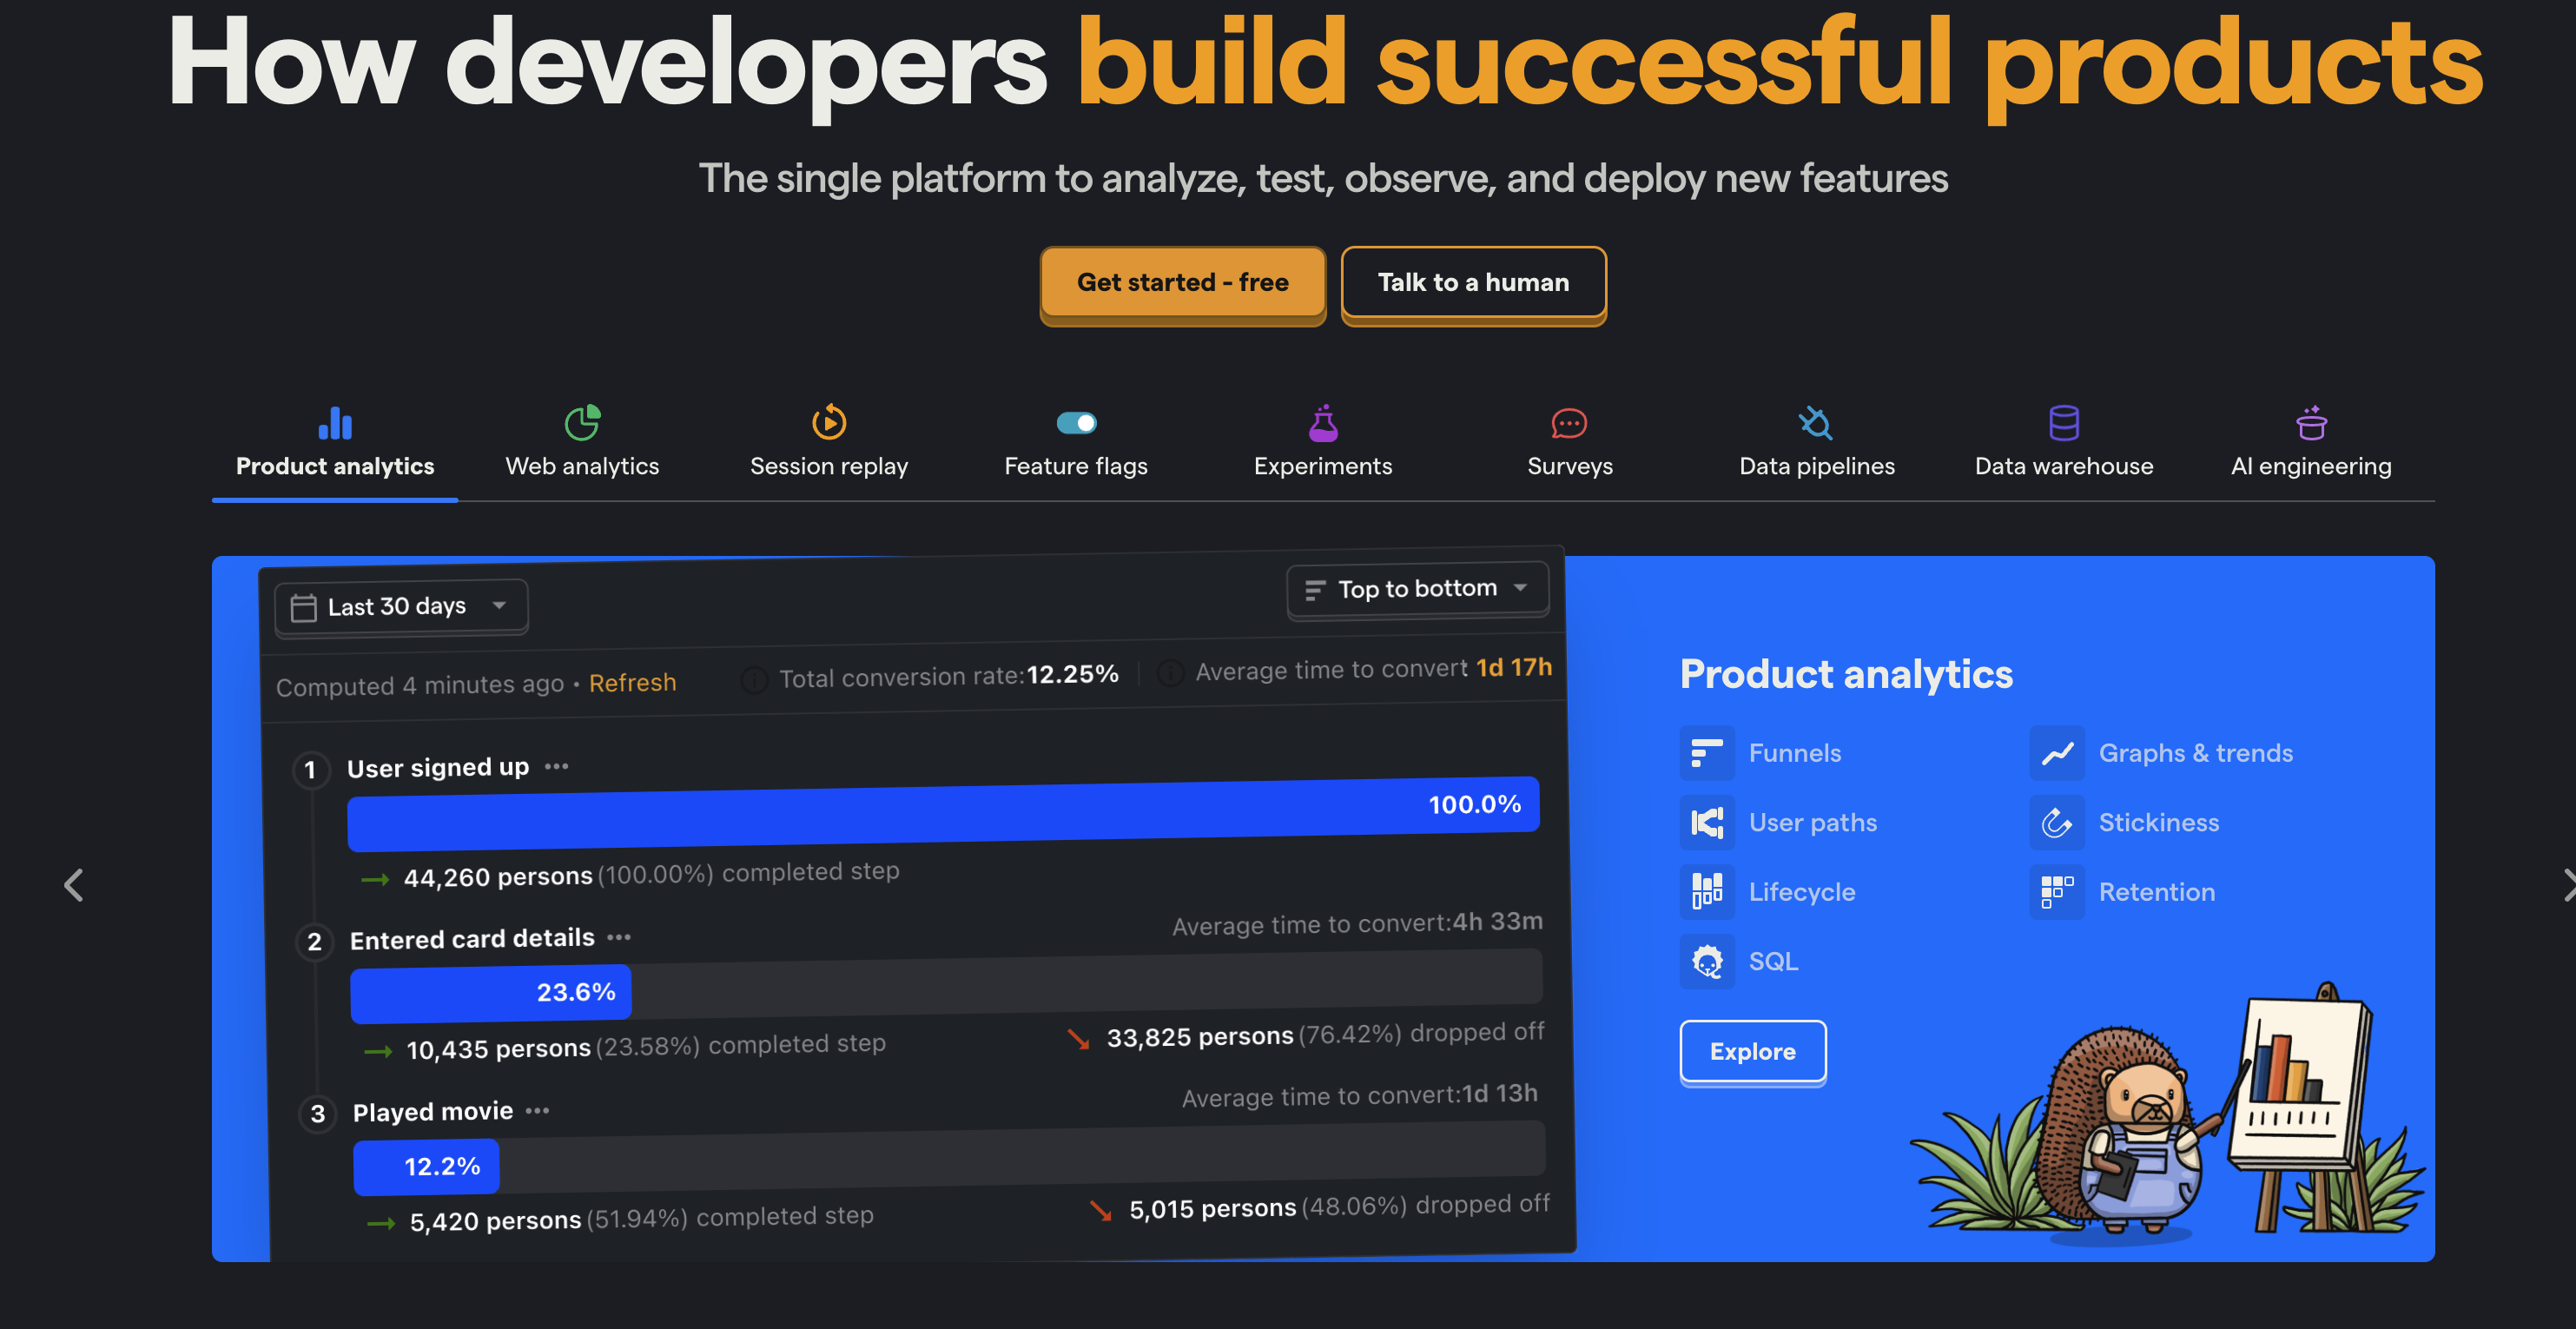2576x1329 pixels.
Task: Click the Talk to a human button
Action: pyautogui.click(x=1473, y=283)
